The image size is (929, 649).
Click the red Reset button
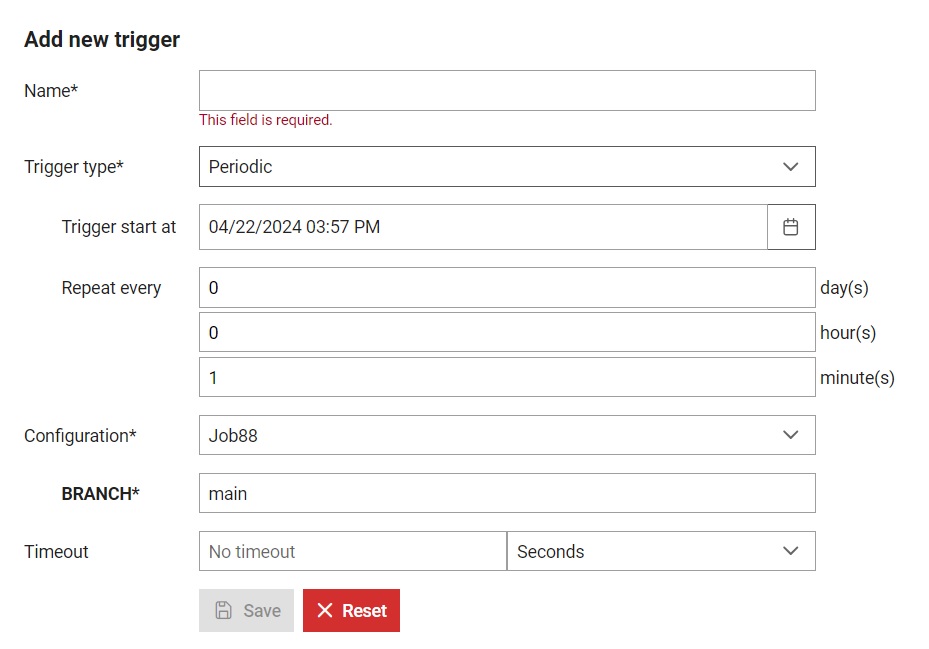[x=351, y=610]
